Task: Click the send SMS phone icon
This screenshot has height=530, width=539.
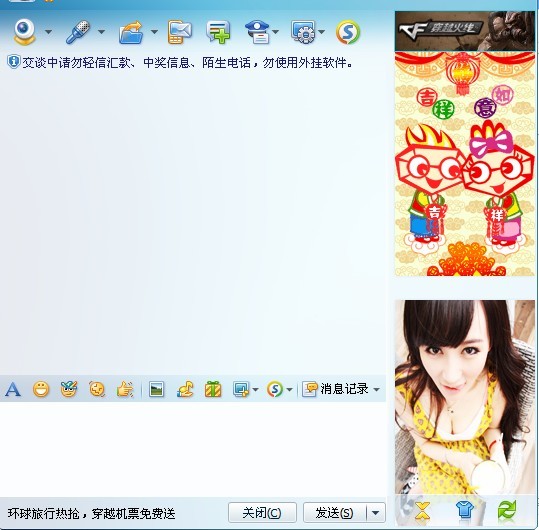Action: pos(179,32)
